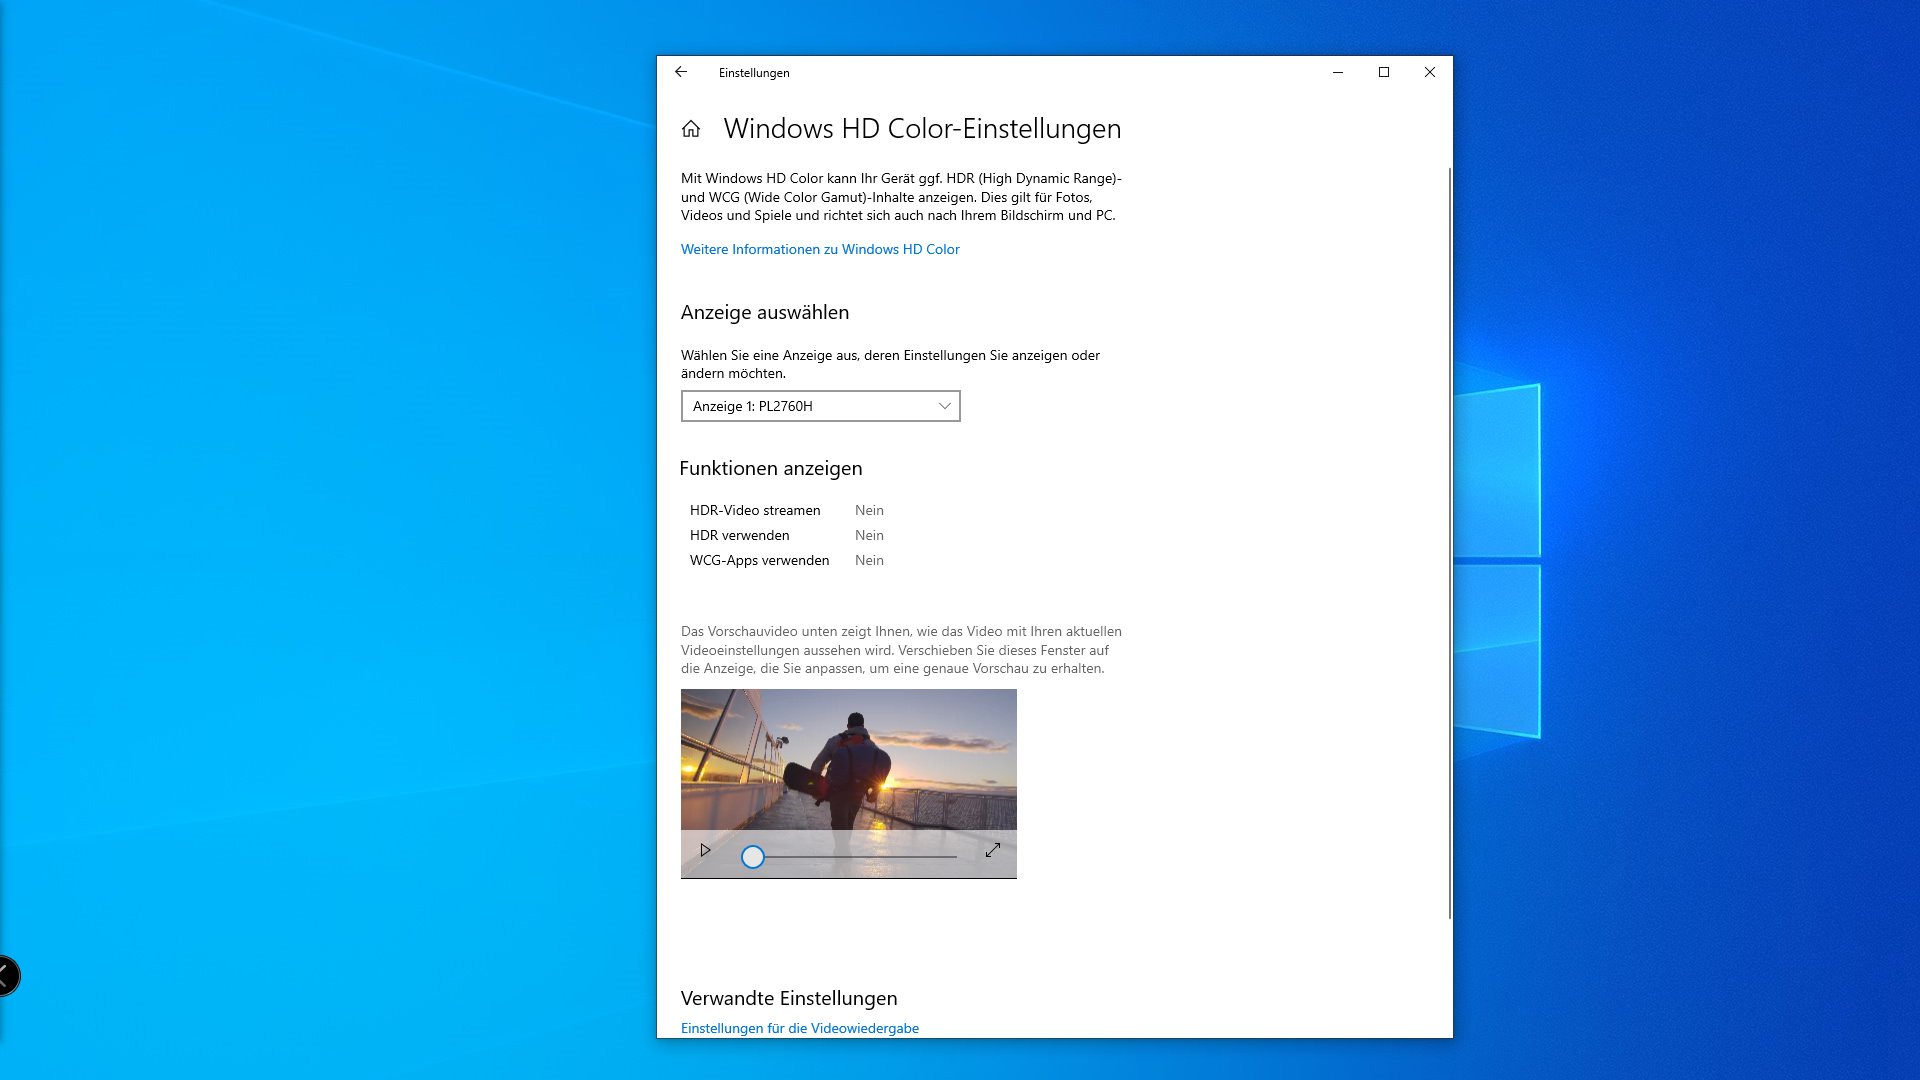The height and width of the screenshot is (1080, 1920).
Task: Close the Einstellungen window
Action: pyautogui.click(x=1430, y=72)
